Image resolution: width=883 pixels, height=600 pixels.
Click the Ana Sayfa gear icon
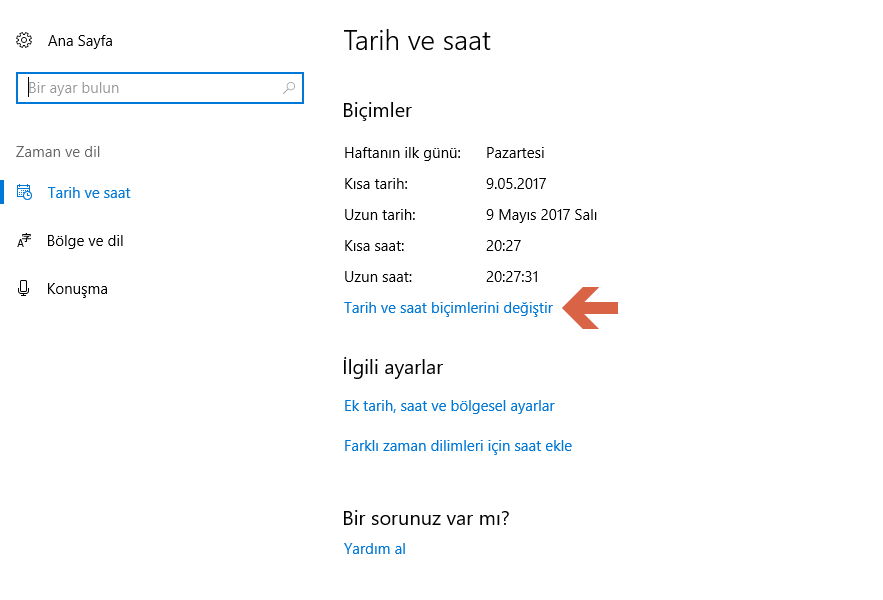point(24,40)
